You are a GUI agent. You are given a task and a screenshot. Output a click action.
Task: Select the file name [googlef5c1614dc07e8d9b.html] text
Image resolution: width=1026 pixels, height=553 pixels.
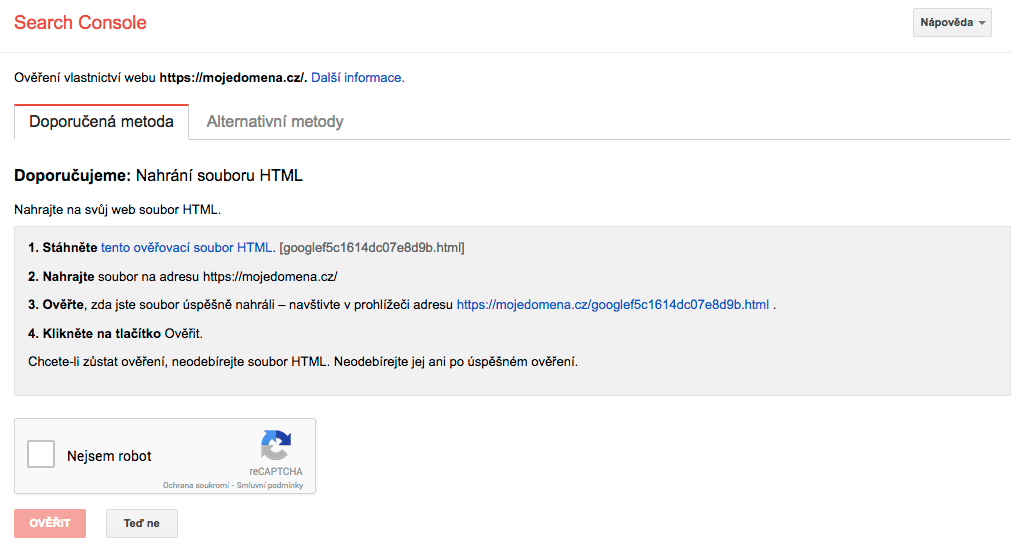tap(372, 247)
